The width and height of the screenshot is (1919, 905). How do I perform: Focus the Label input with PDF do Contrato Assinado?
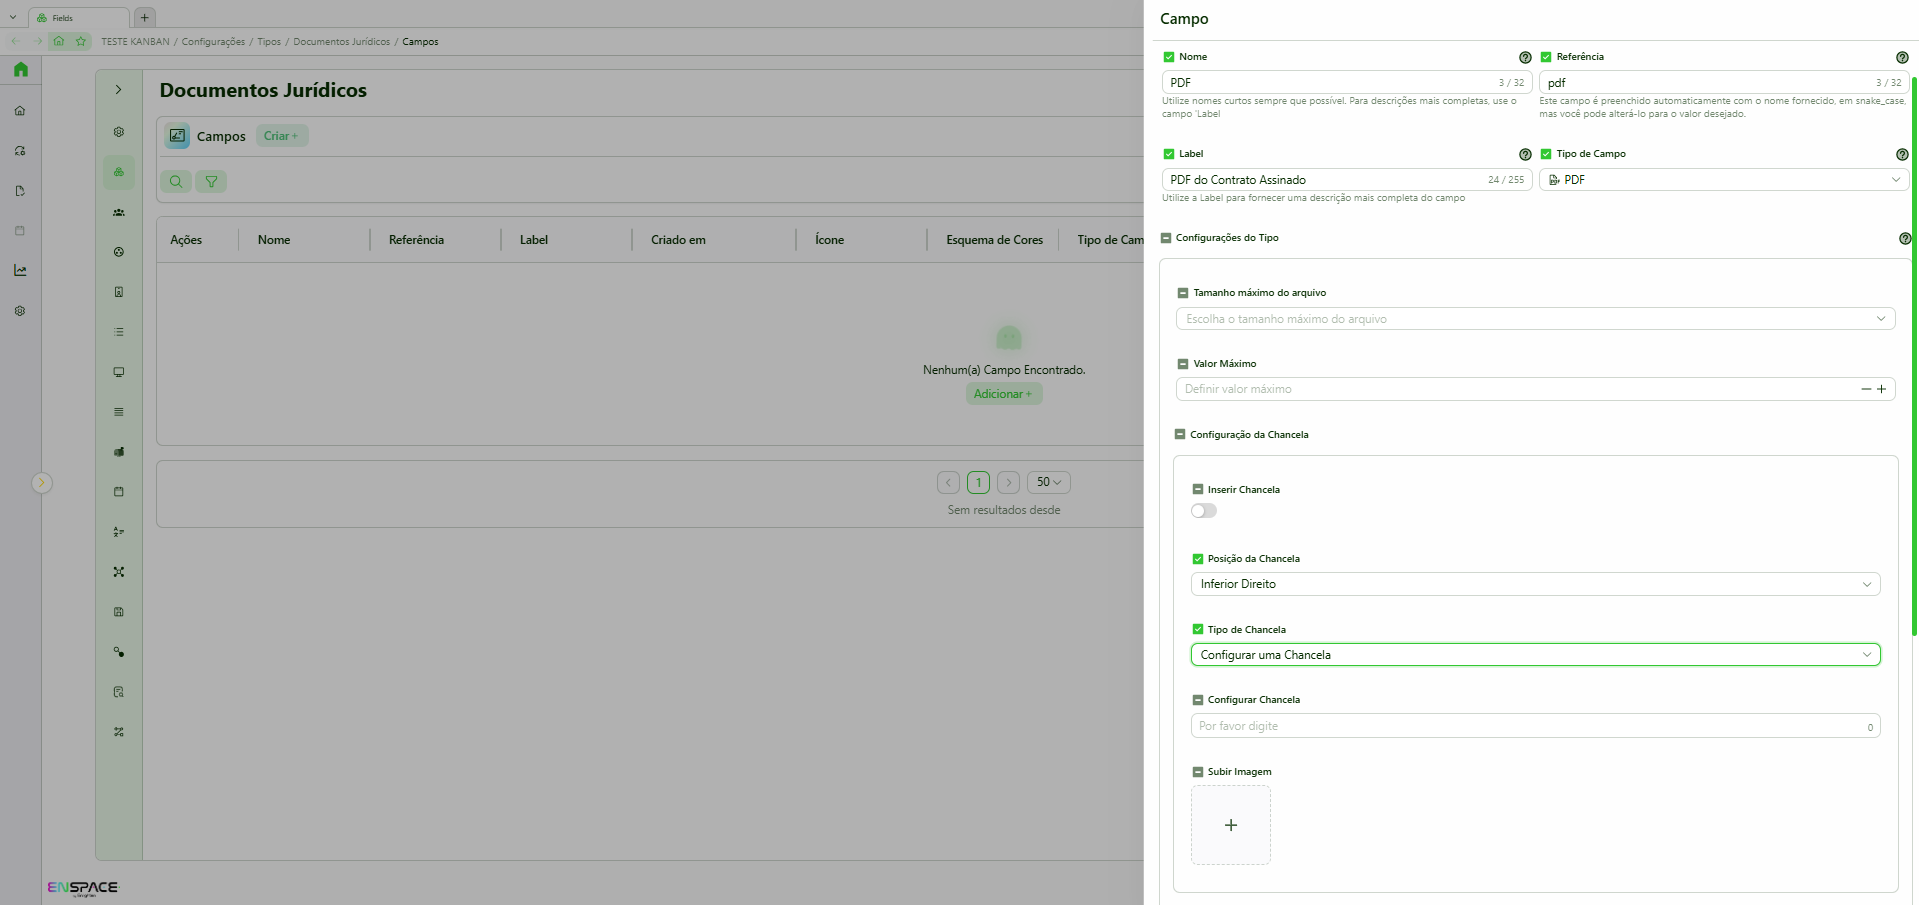[x=1347, y=180]
